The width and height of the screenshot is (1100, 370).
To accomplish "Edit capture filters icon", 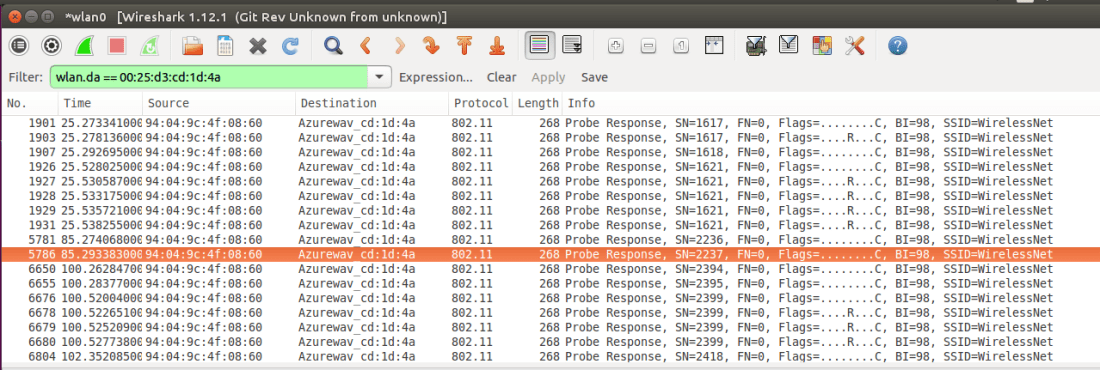I will tap(756, 46).
